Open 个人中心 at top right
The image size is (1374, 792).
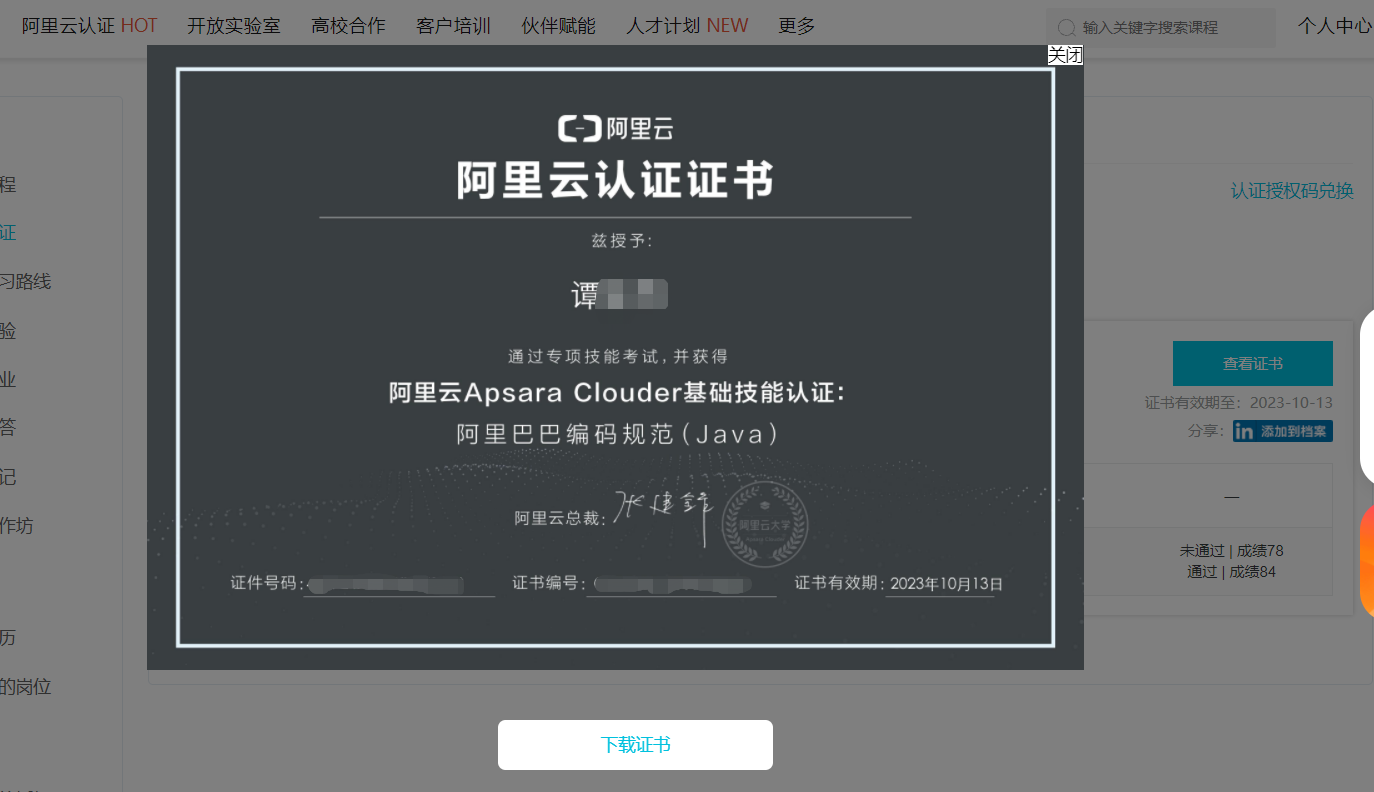pos(1335,26)
